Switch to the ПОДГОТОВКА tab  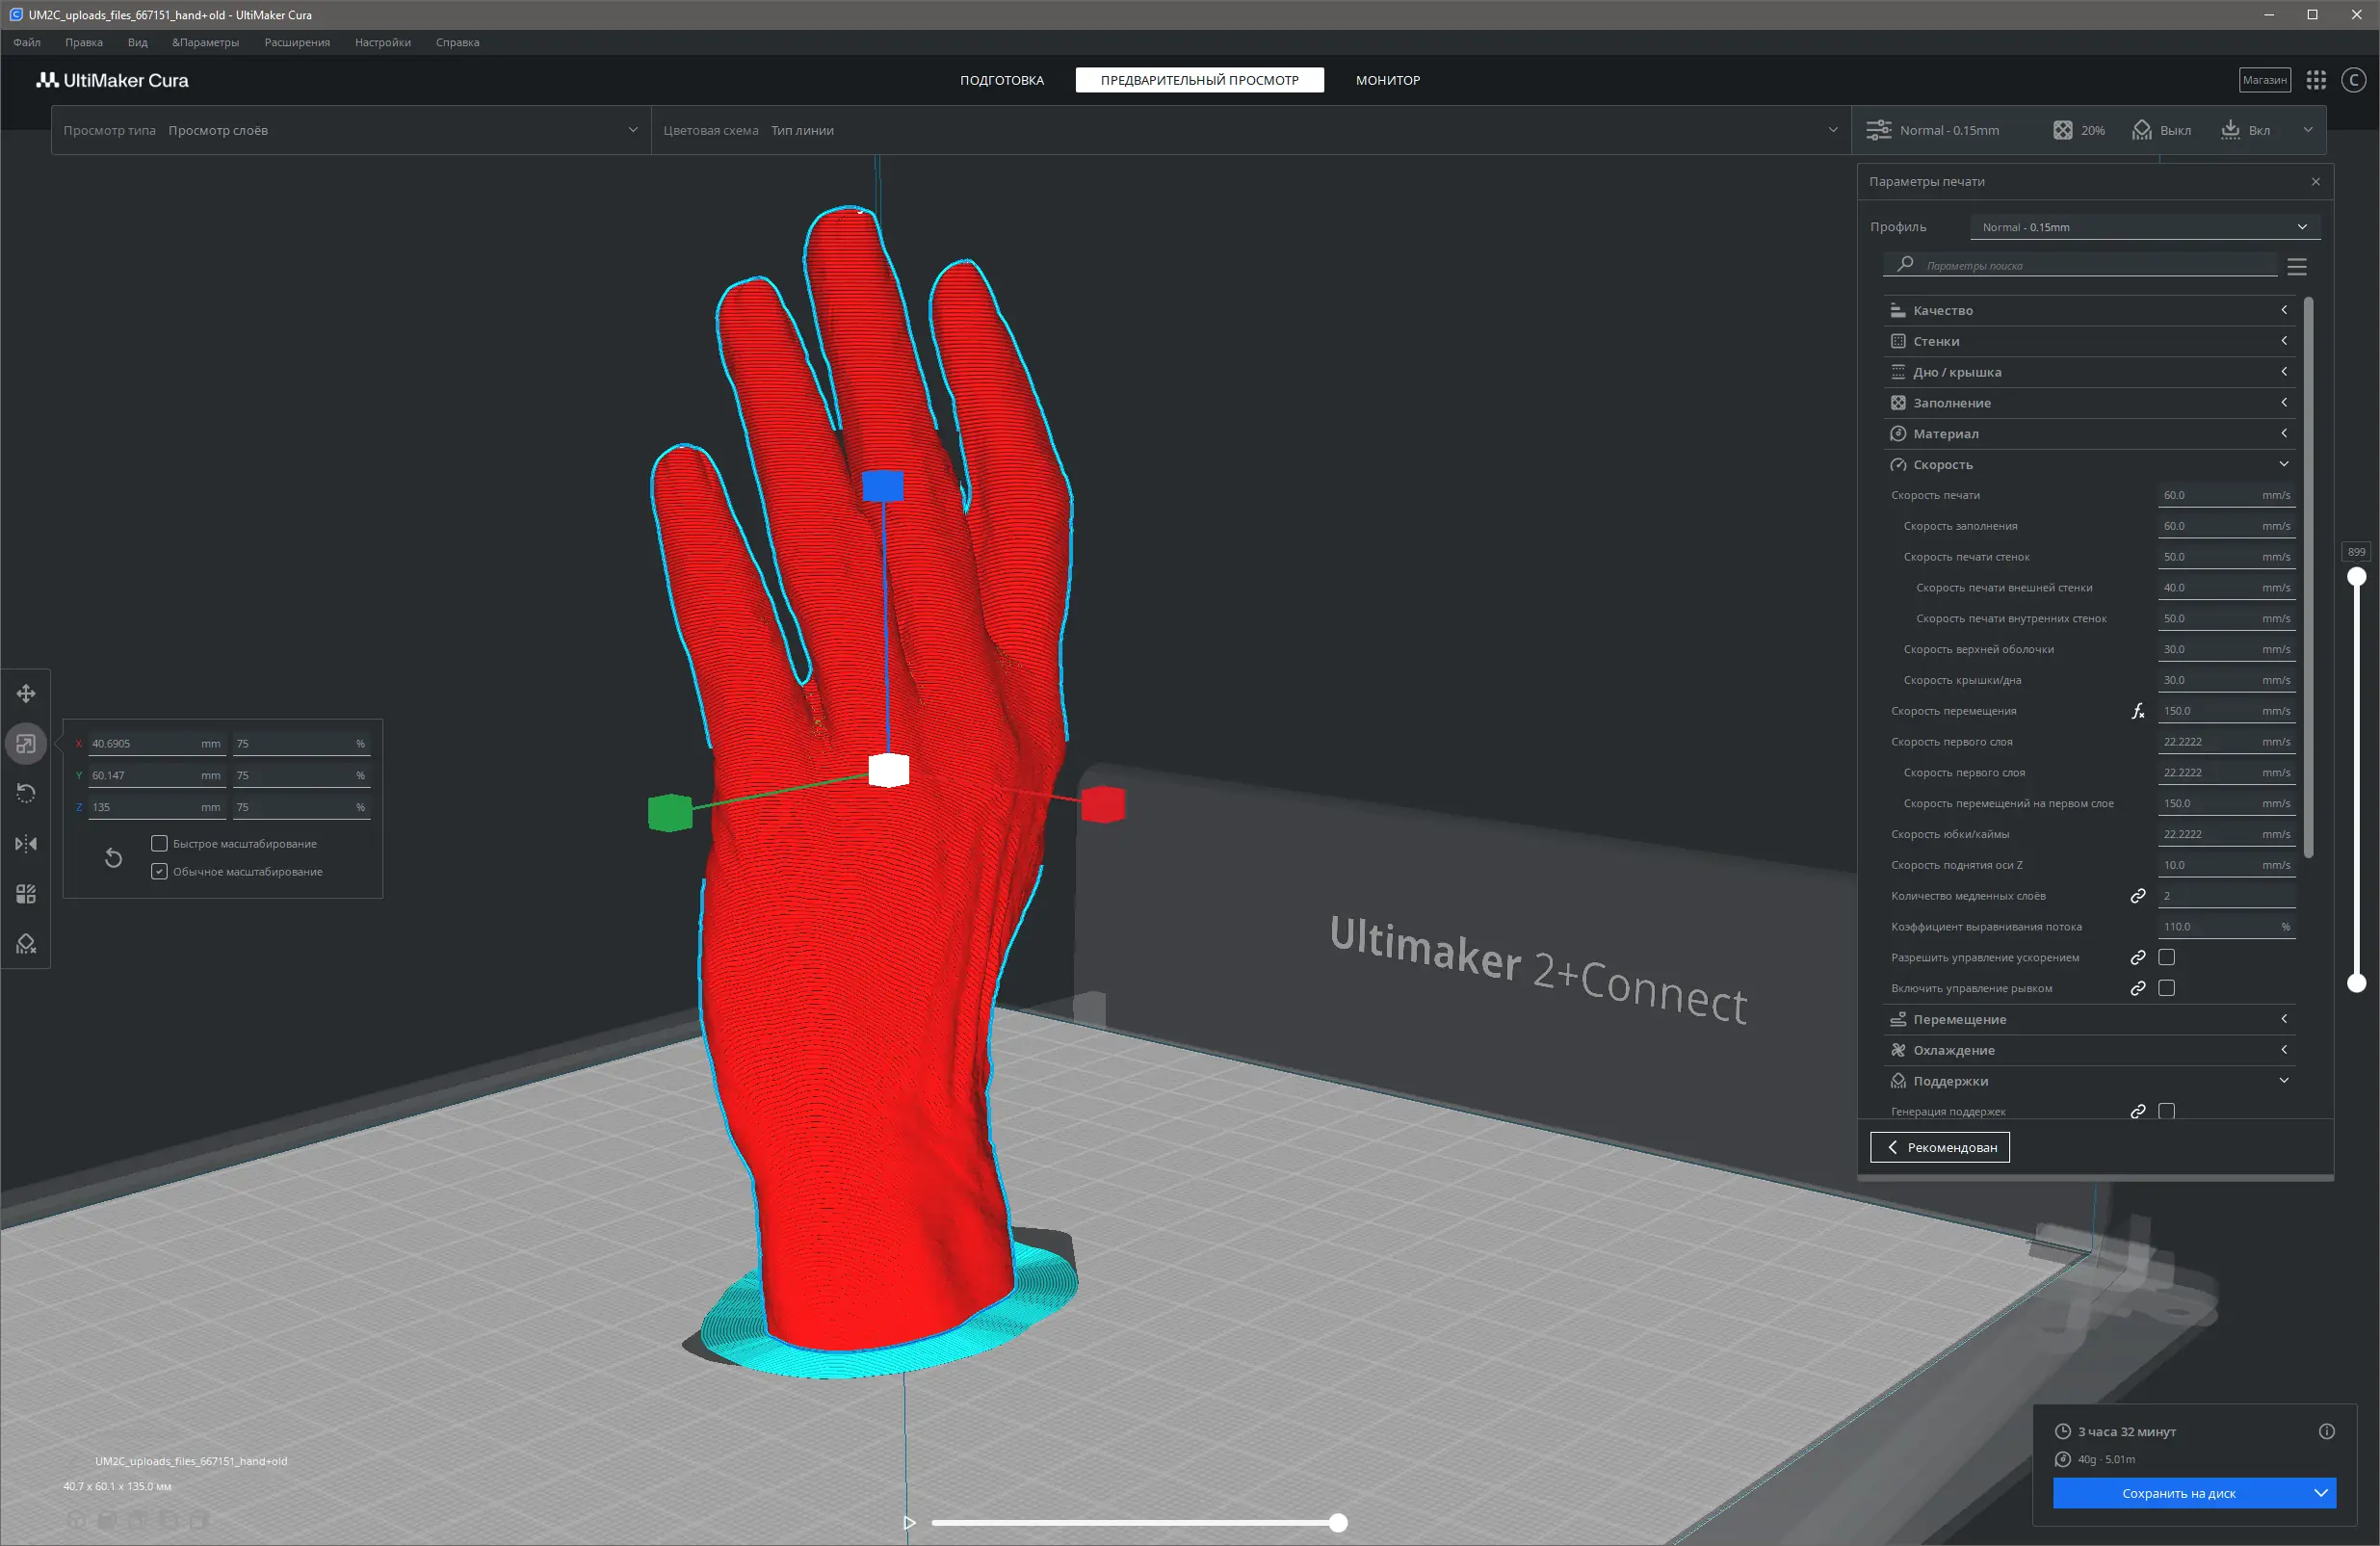1001,80
